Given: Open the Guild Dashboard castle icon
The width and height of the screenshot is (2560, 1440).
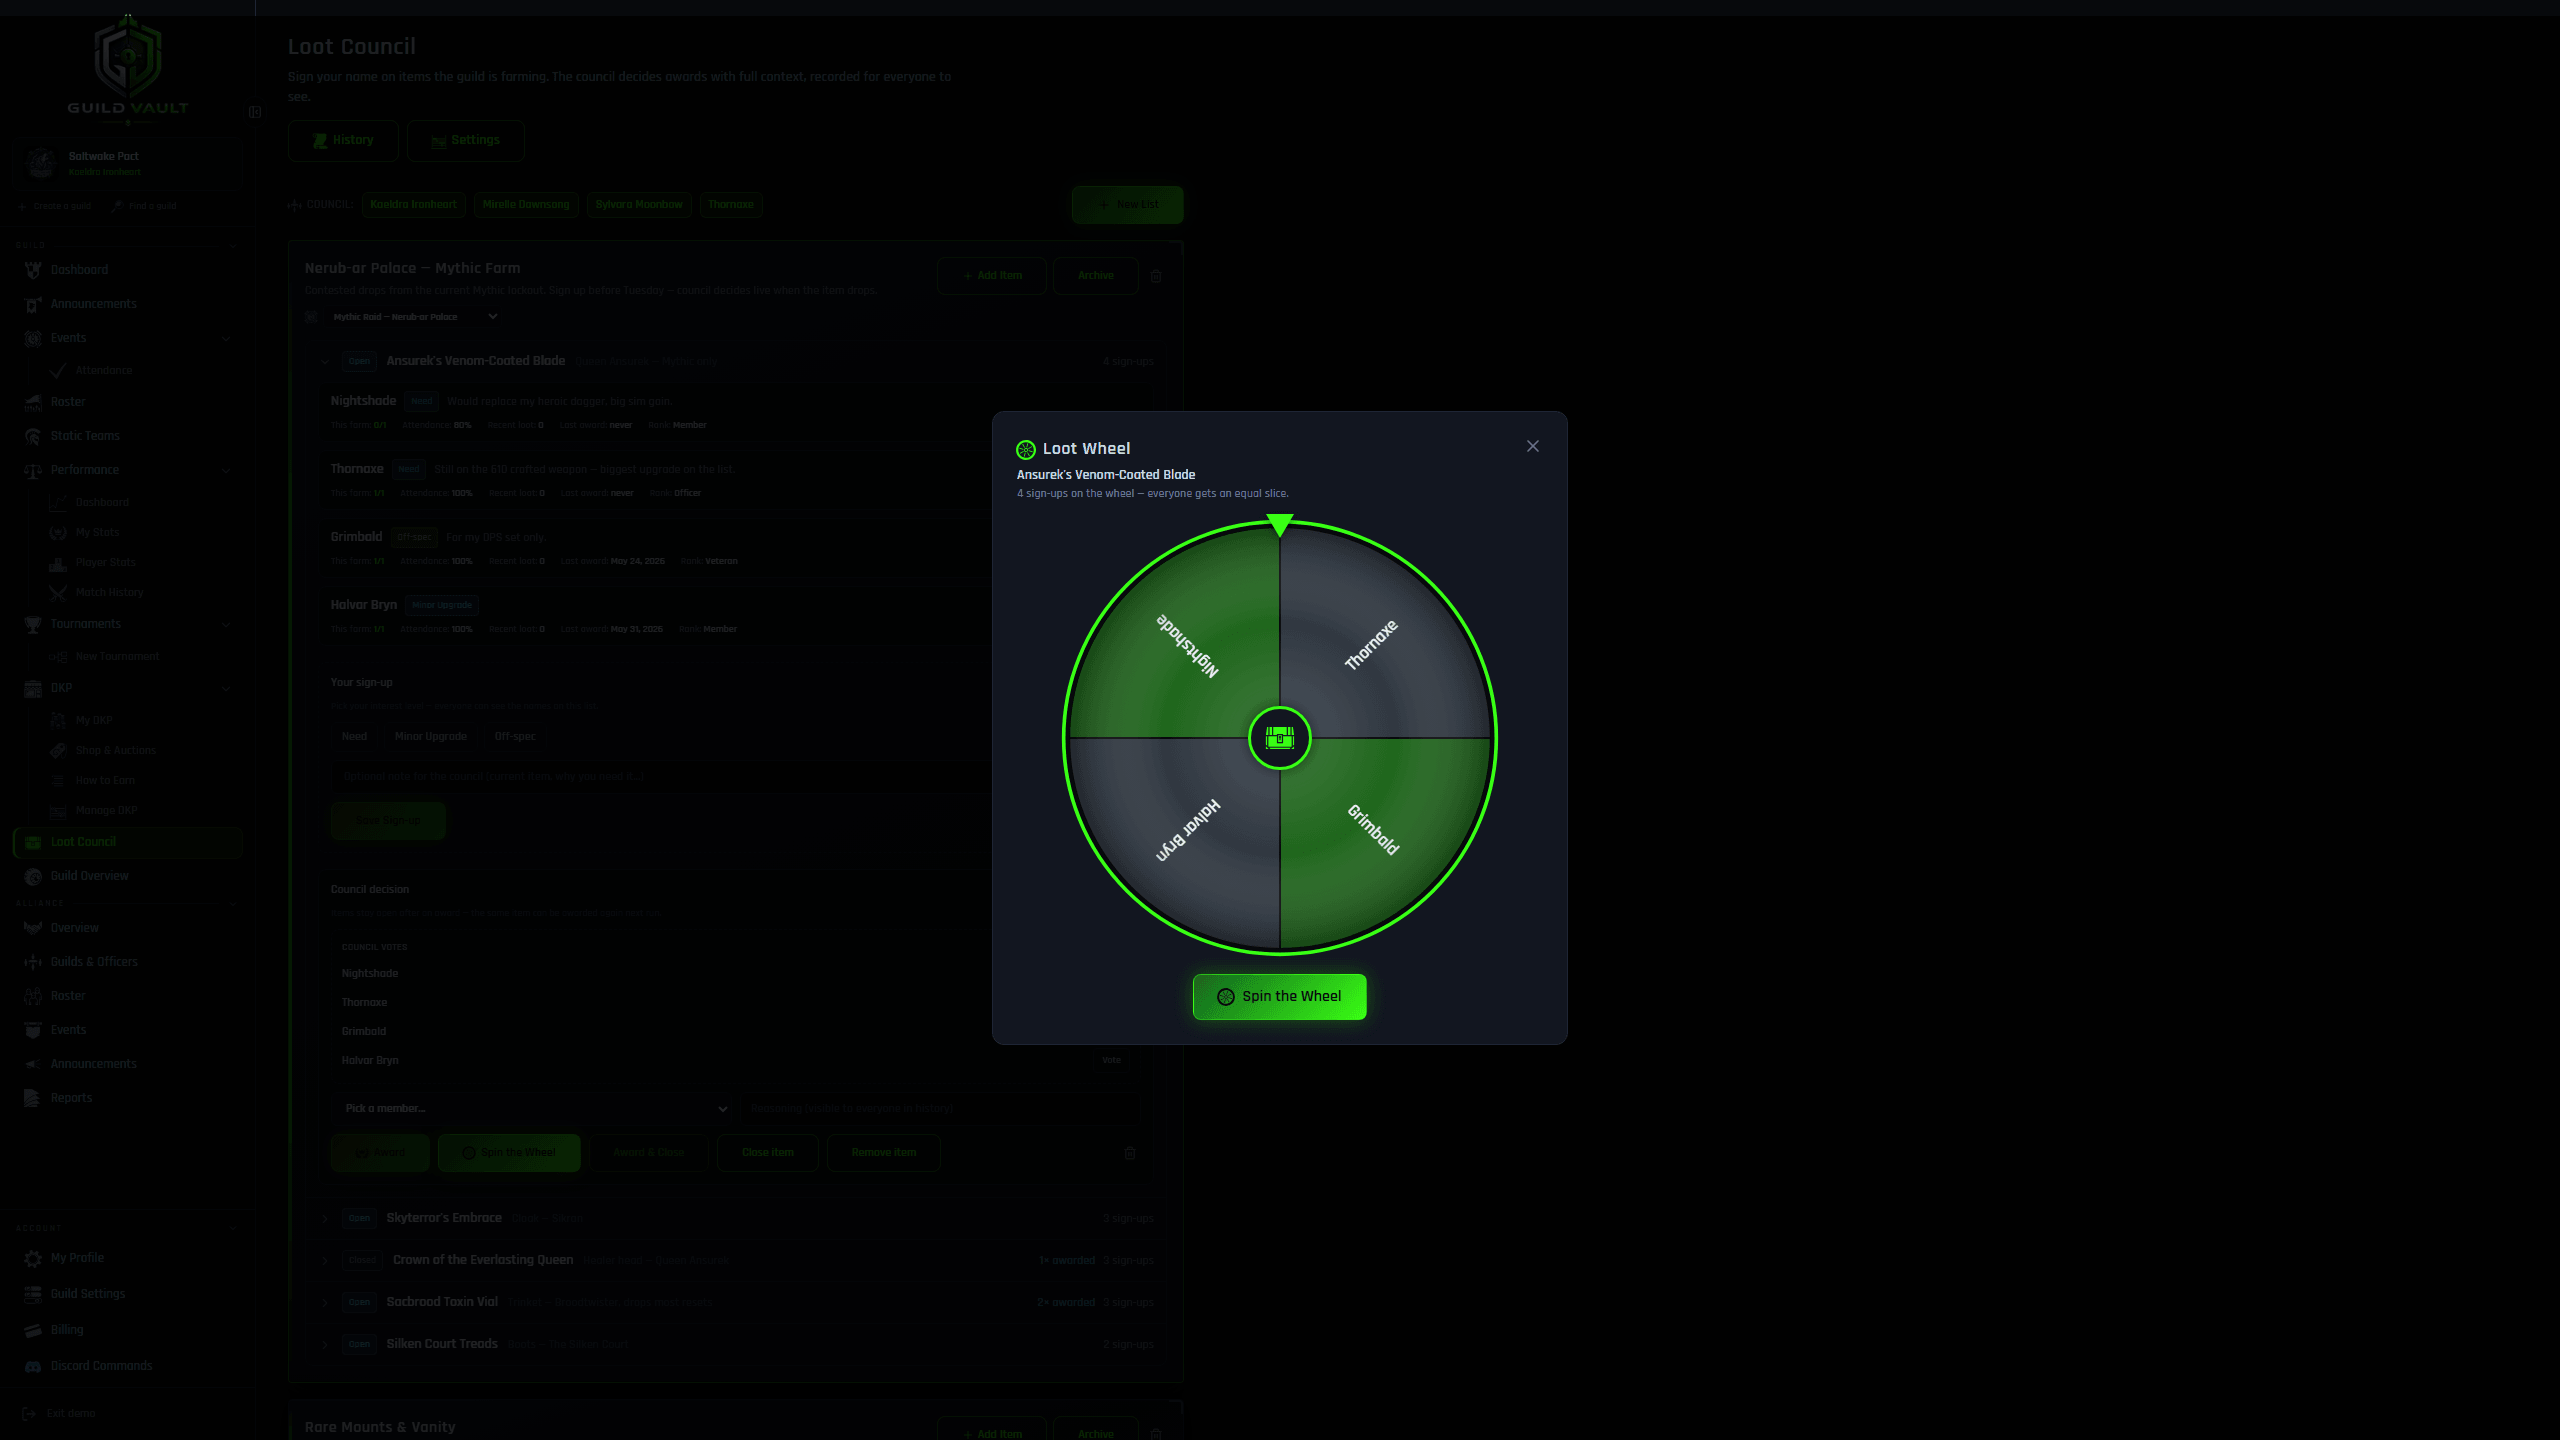Looking at the screenshot, I should click(33, 270).
